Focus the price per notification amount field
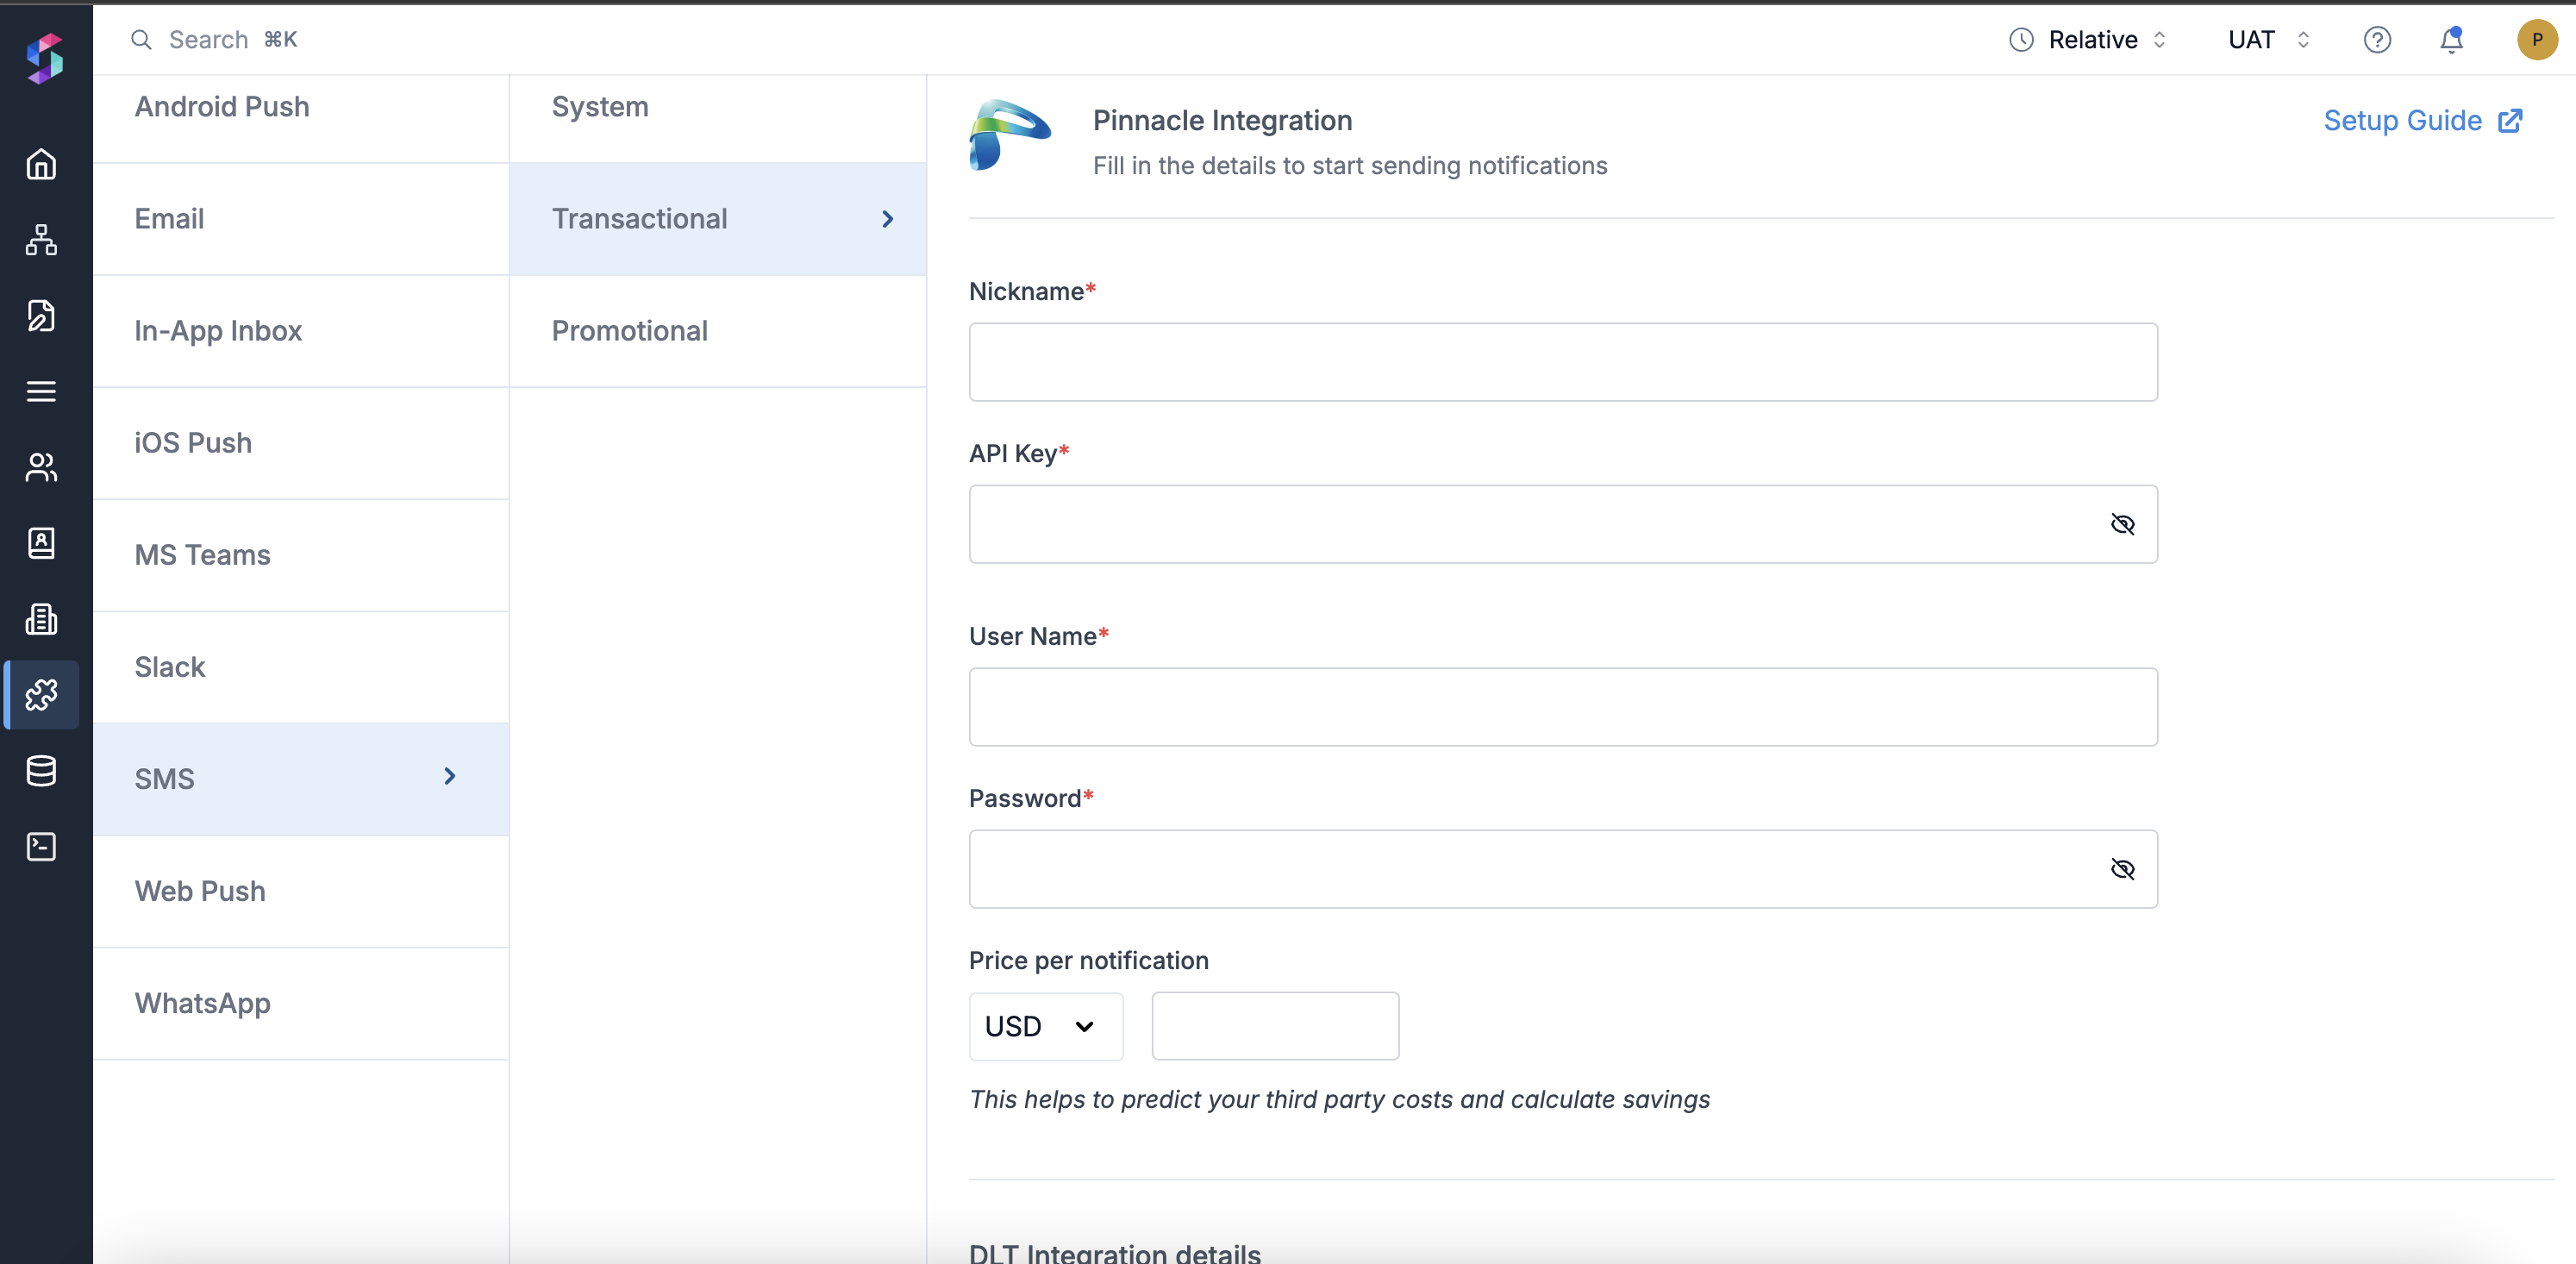Viewport: 2576px width, 1264px height. [1275, 1026]
